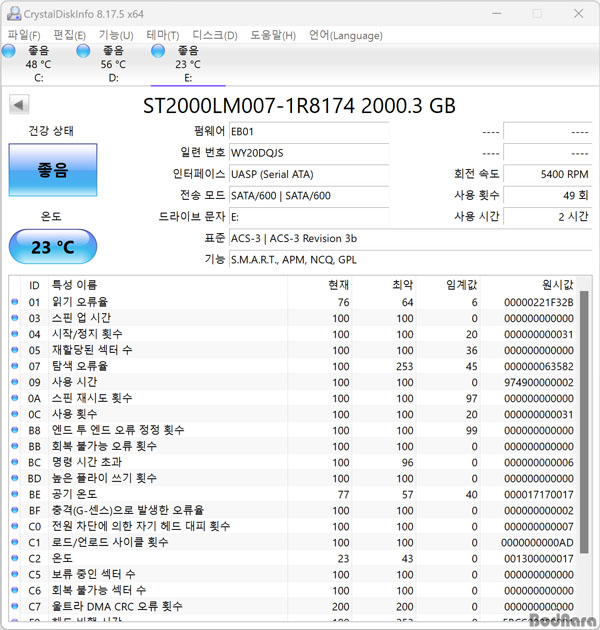Viewport: 600px width, 630px height.
Task: Open the 테마(T) menu
Action: pos(163,35)
